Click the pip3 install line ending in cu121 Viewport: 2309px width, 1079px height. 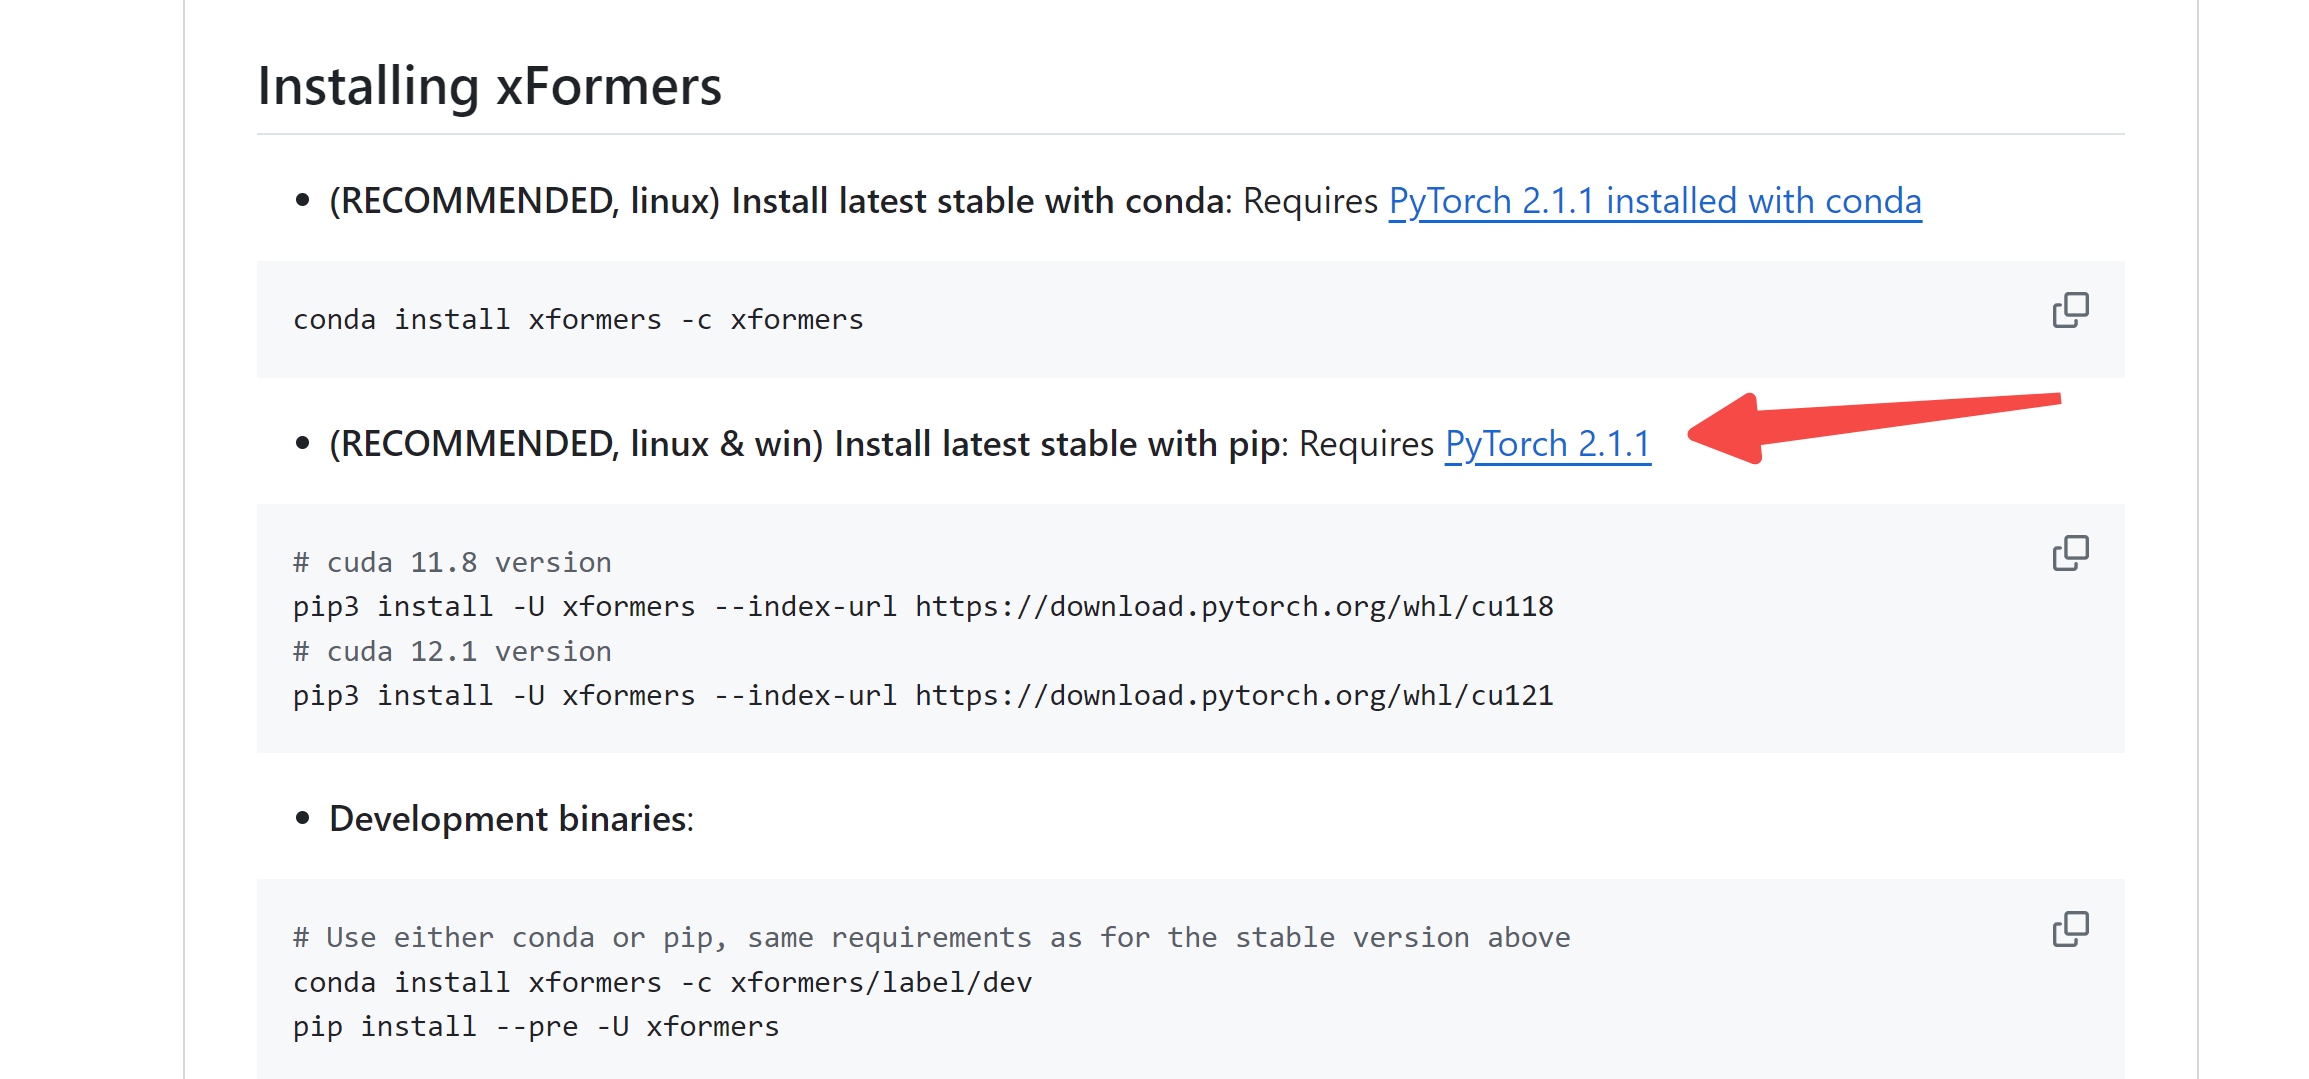click(922, 696)
